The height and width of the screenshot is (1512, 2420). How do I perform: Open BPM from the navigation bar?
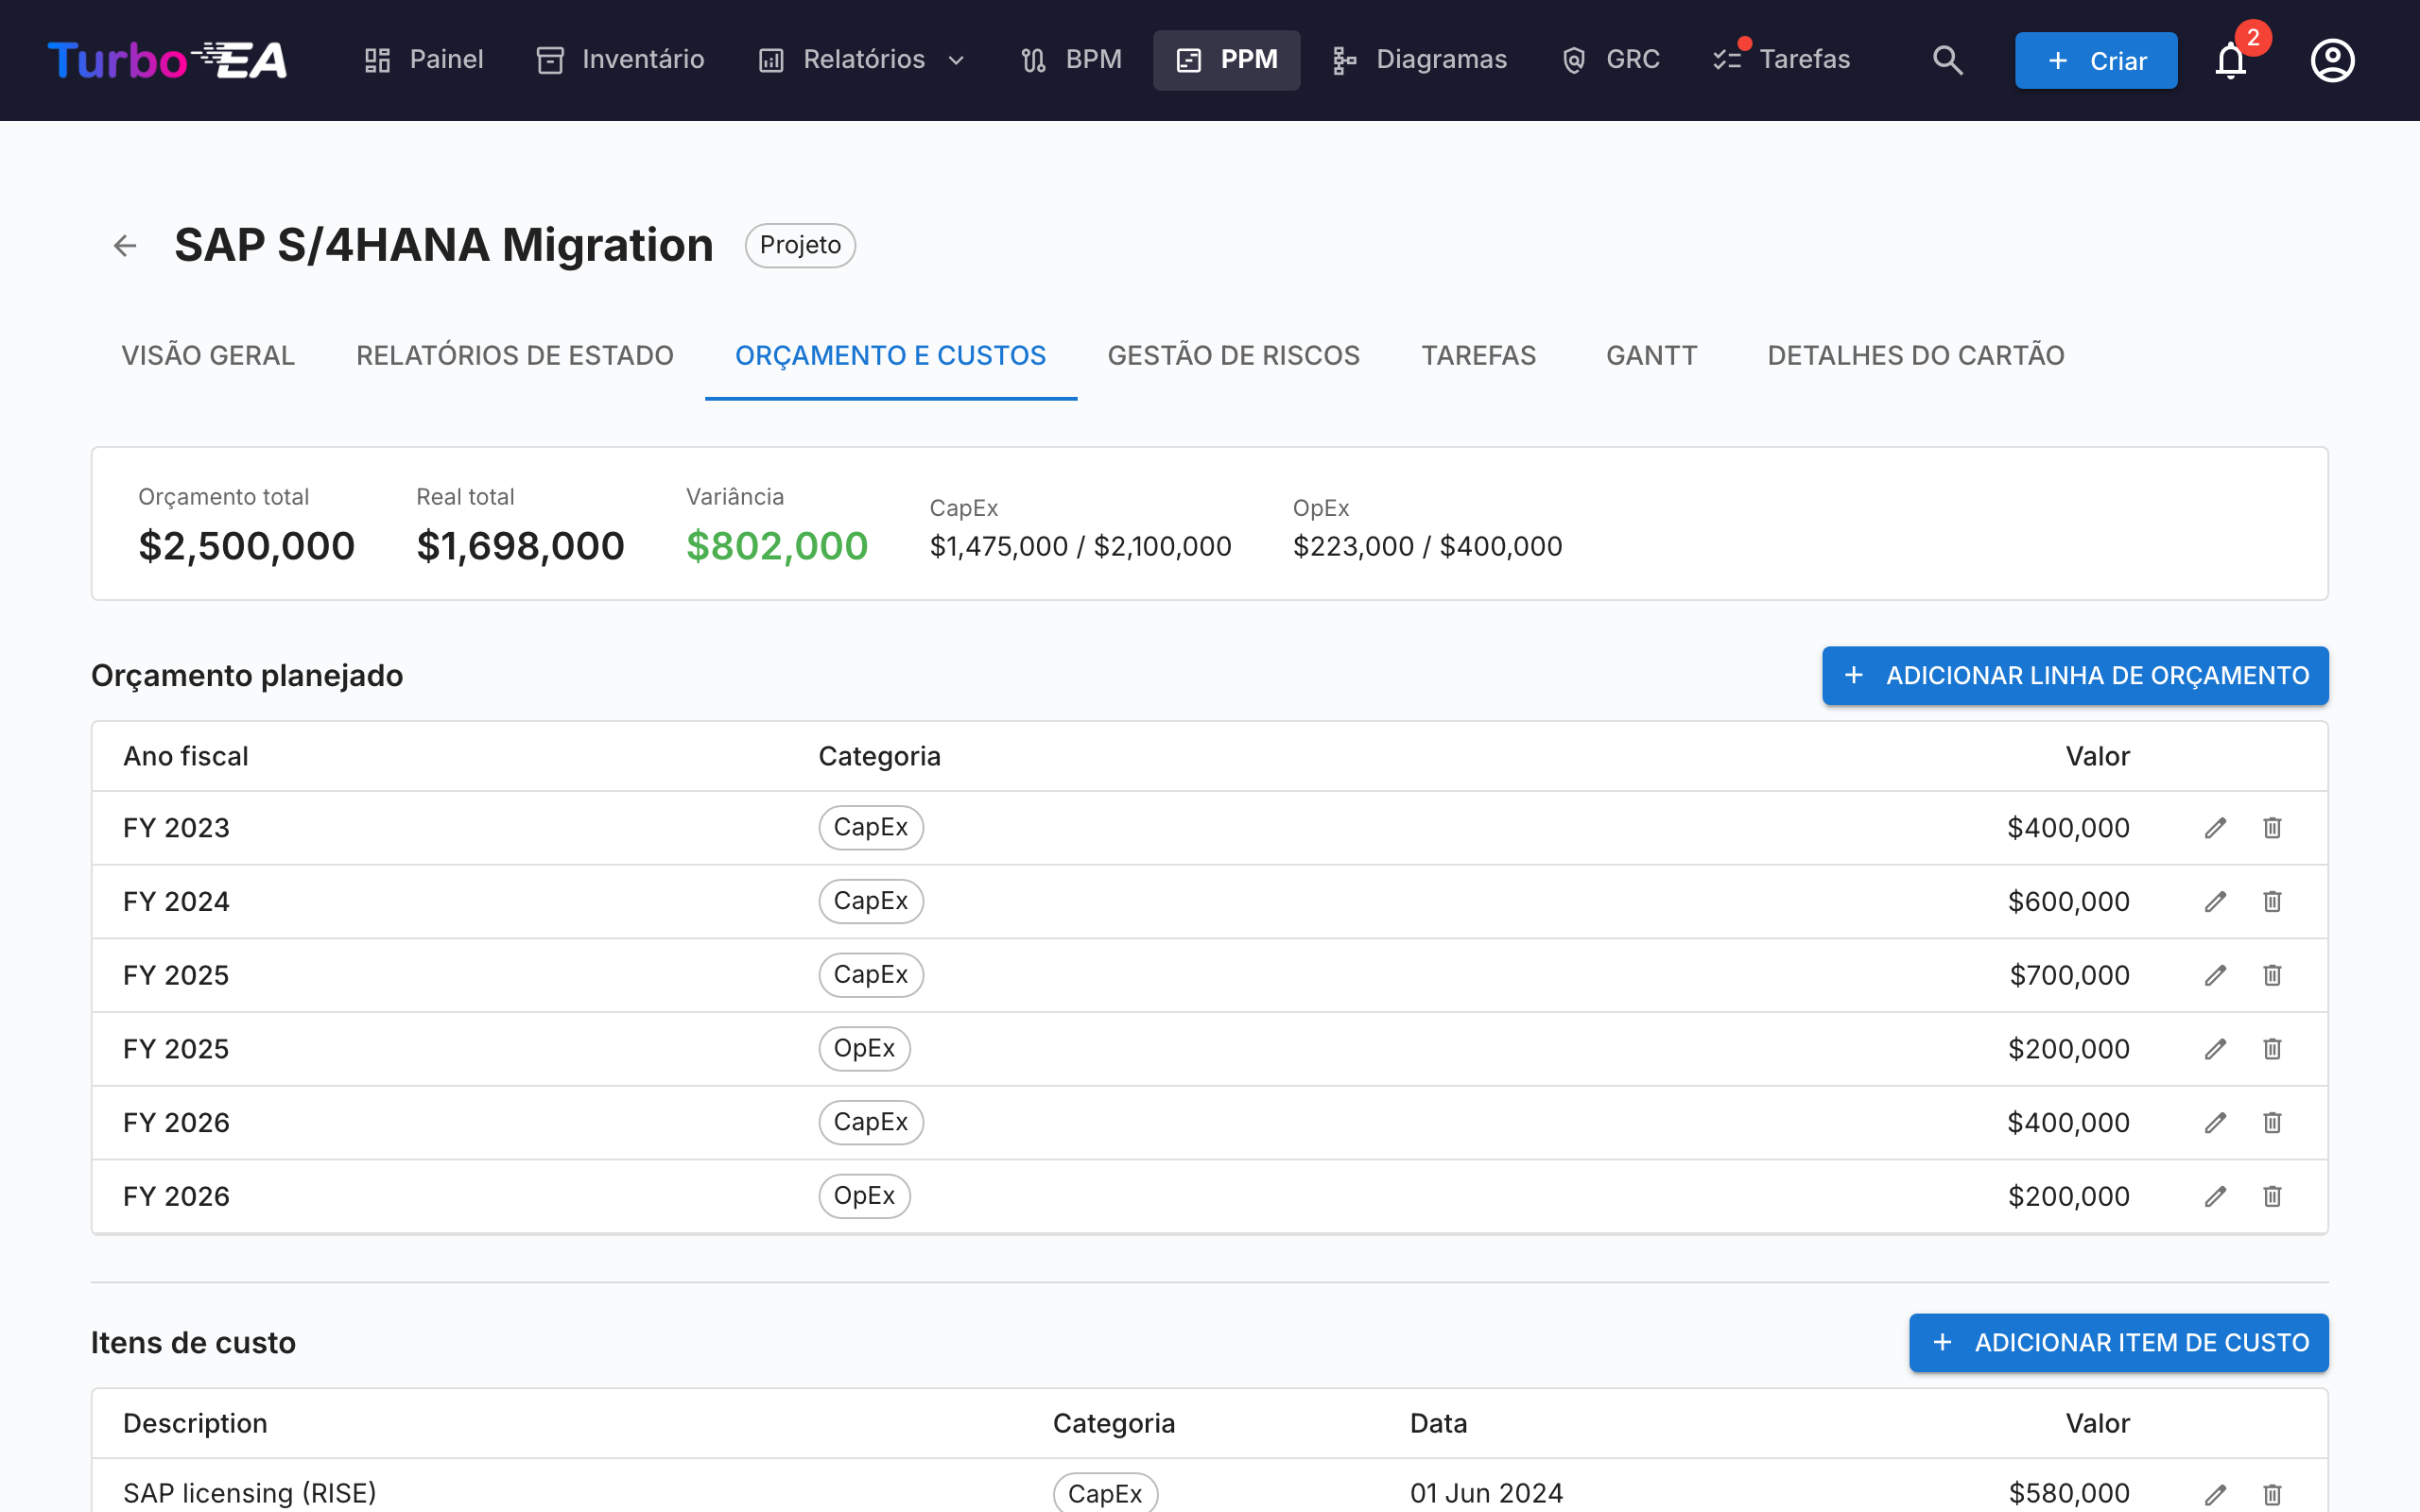(x=1071, y=60)
